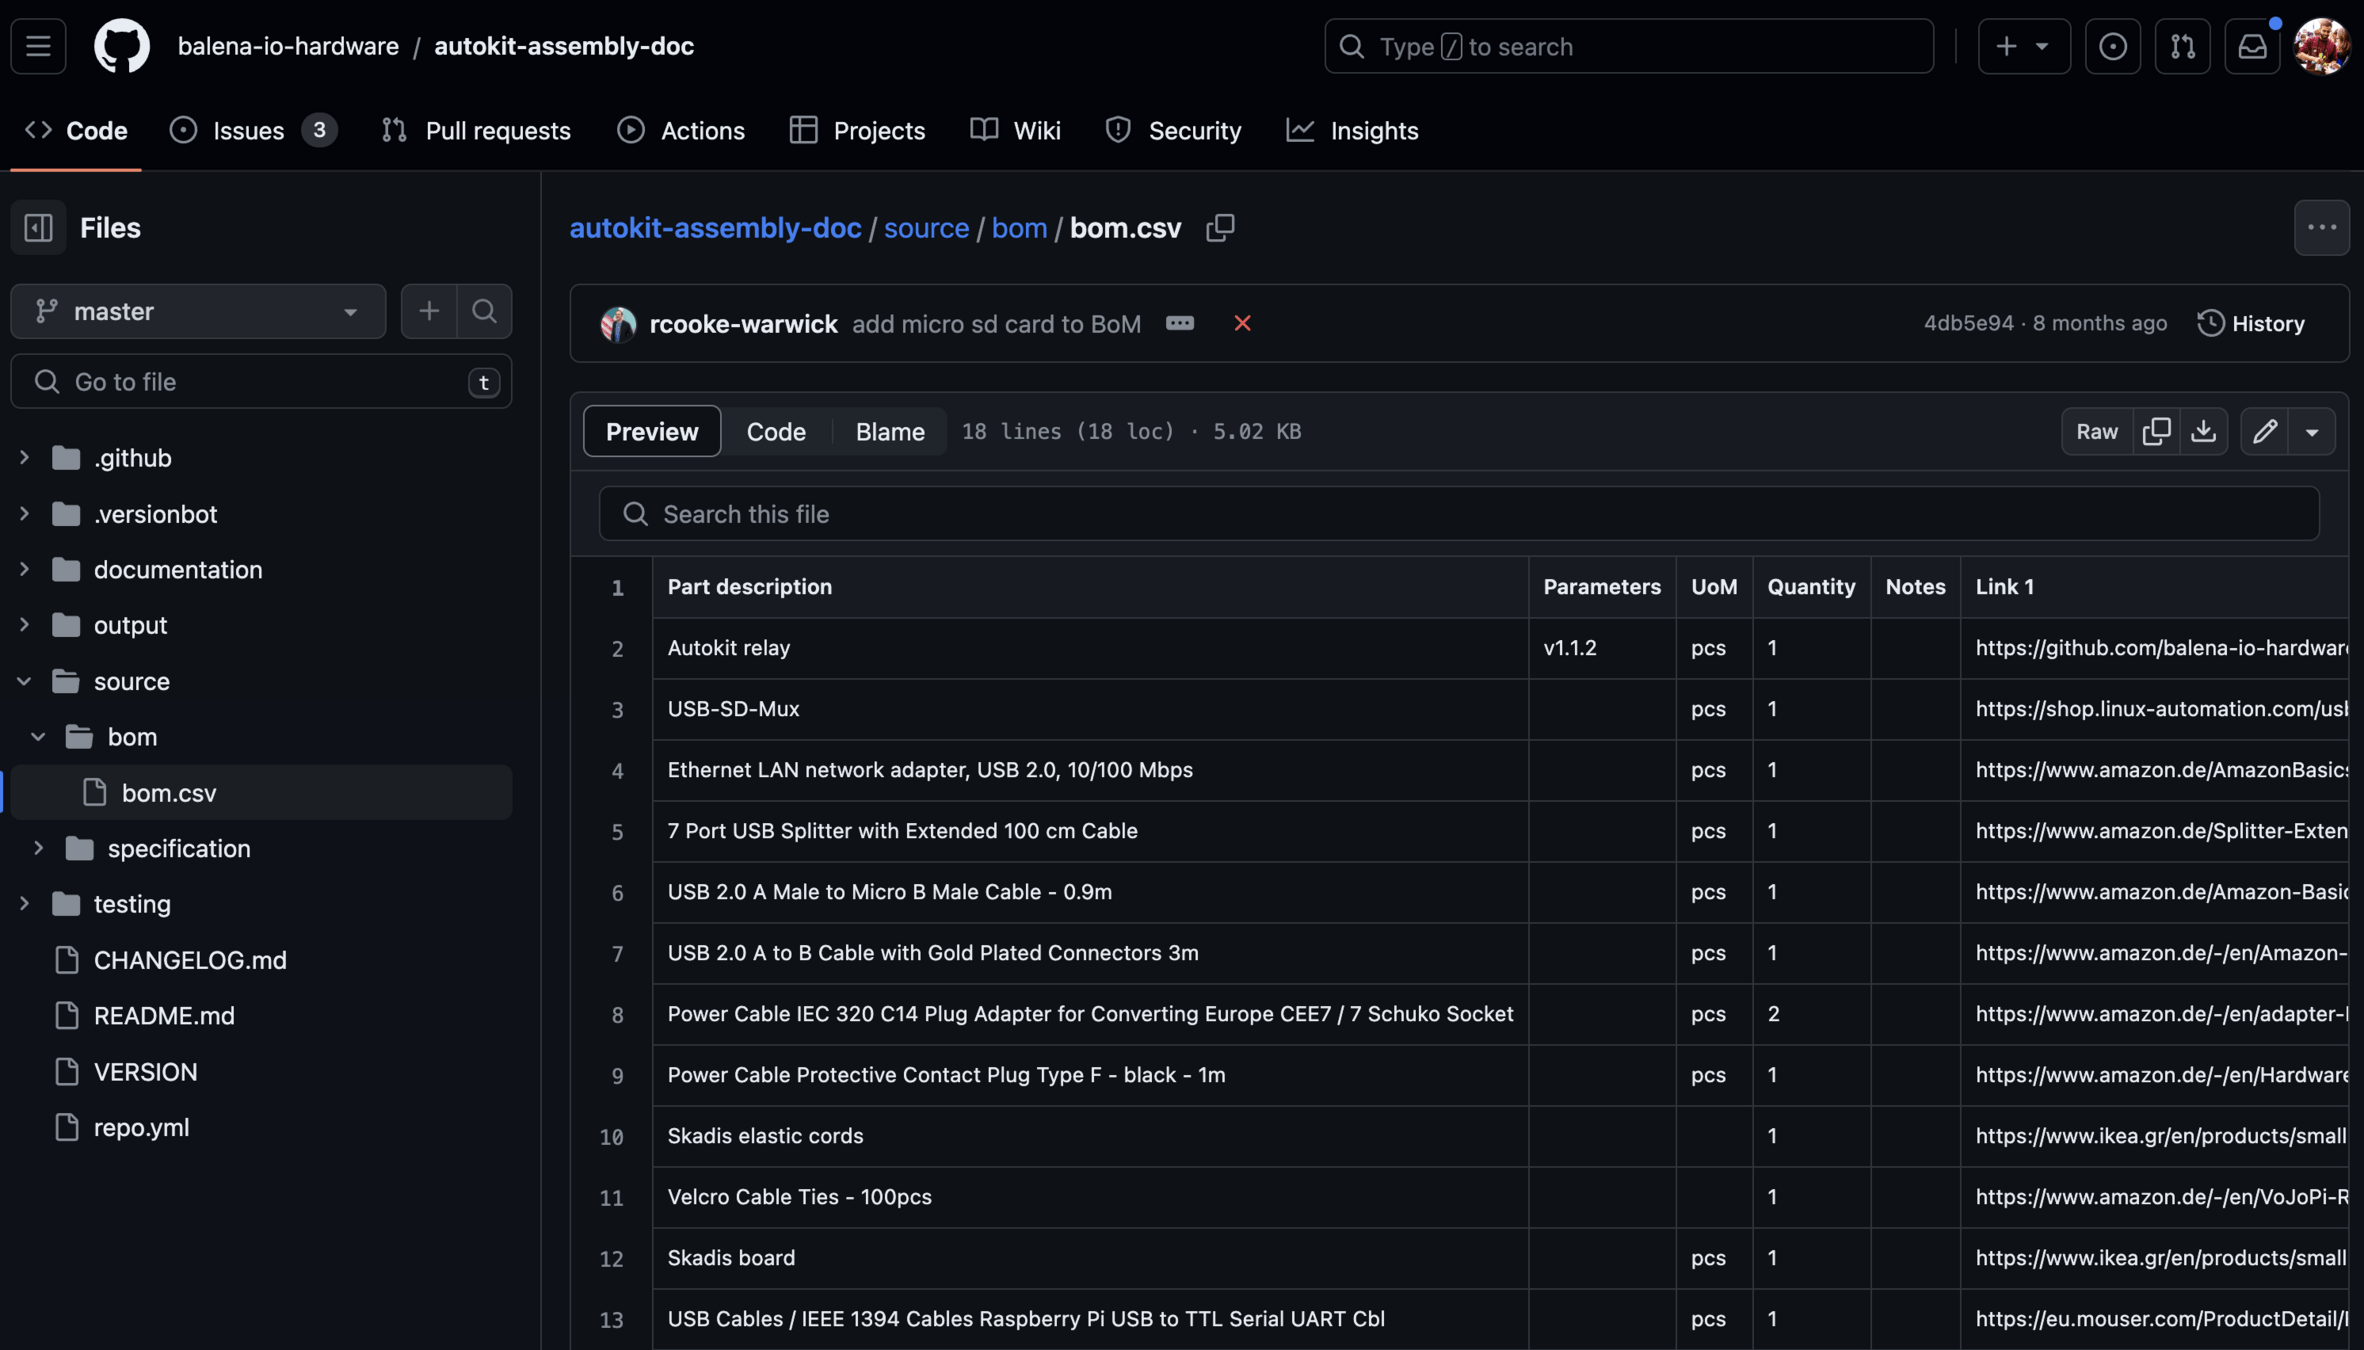Click the Raw button
2364x1350 pixels.
pyautogui.click(x=2096, y=431)
